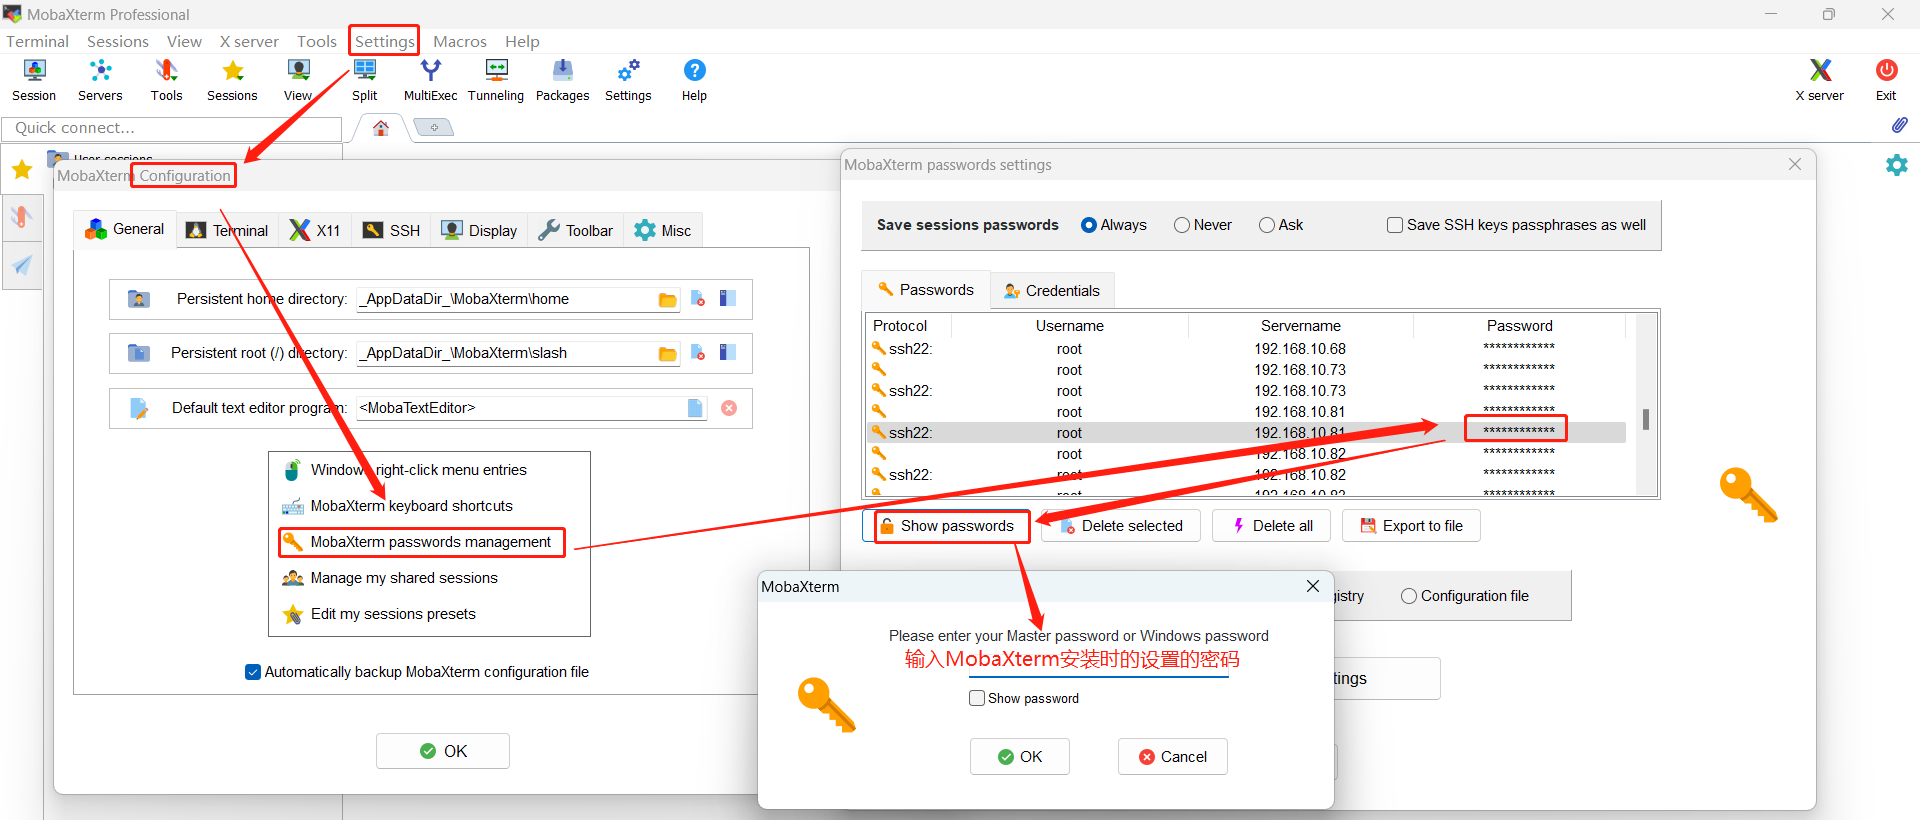This screenshot has height=820, width=1920.
Task: Open the Terminal menu
Action: (37, 41)
